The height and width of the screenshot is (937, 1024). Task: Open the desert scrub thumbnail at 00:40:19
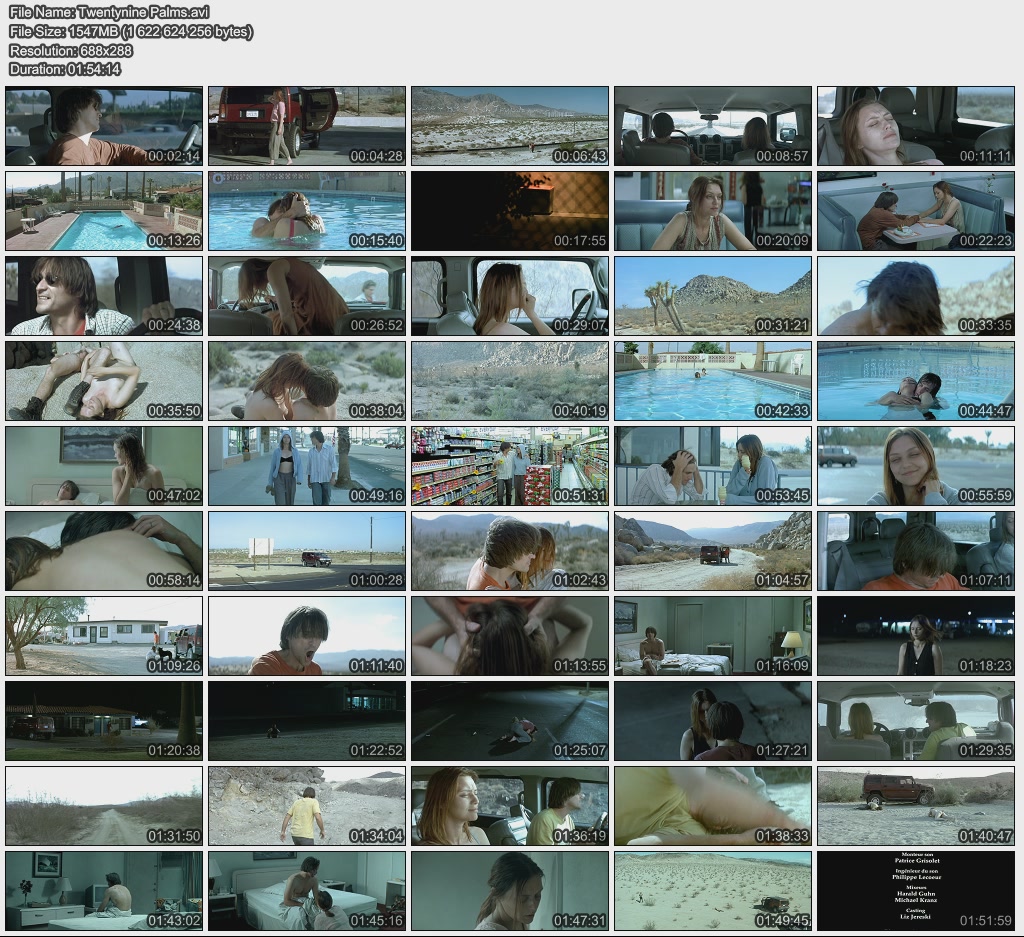coord(510,381)
